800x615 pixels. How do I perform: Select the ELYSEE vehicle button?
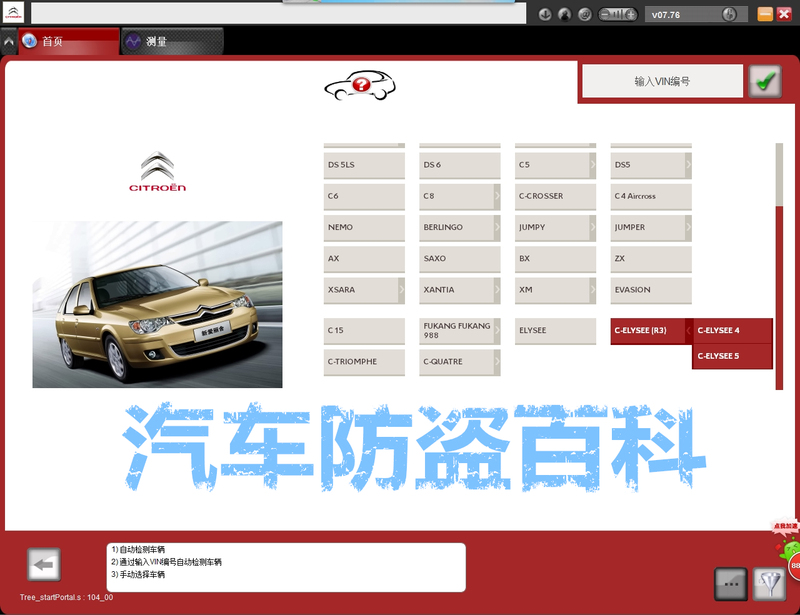pos(555,331)
